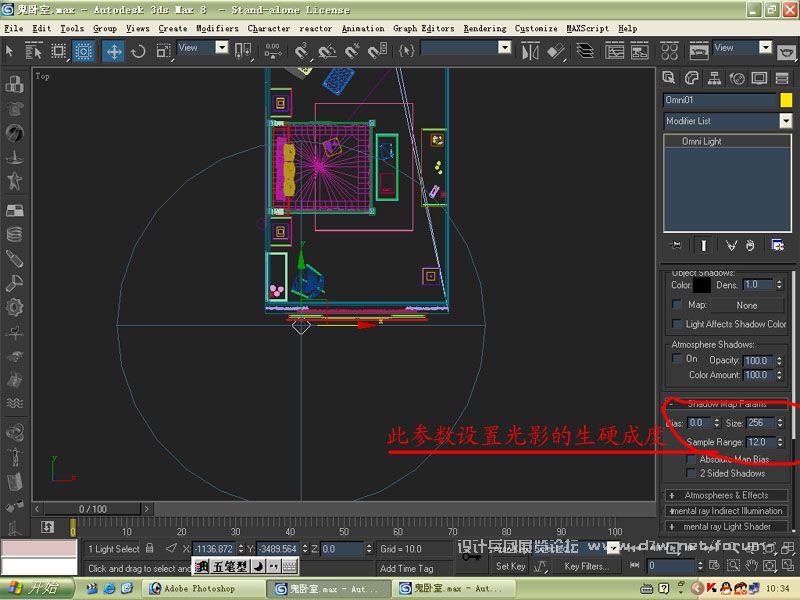This screenshot has width=800, height=600.
Task: Click the Windows Start button
Action: pos(37,588)
